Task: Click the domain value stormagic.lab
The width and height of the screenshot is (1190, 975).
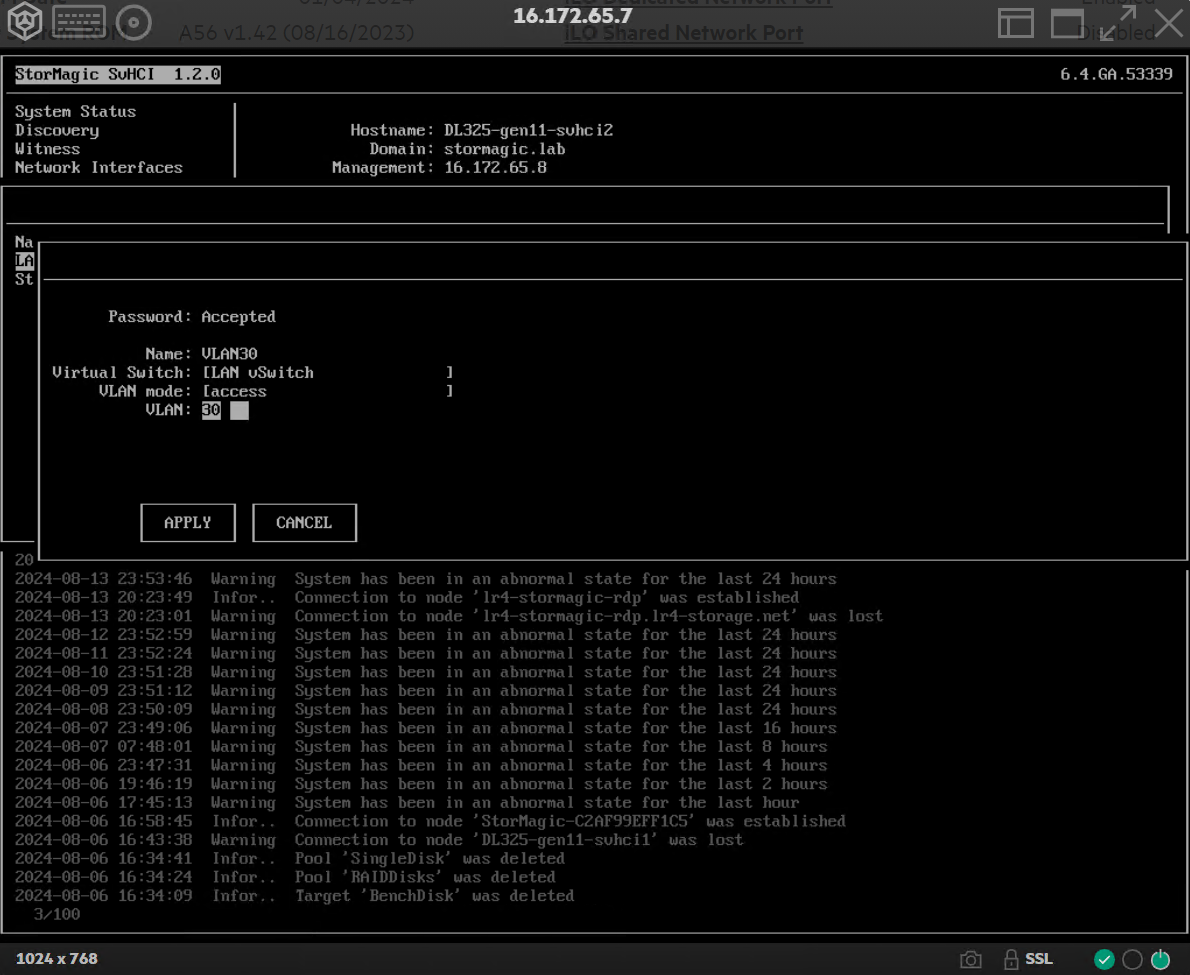Action: click(x=505, y=149)
